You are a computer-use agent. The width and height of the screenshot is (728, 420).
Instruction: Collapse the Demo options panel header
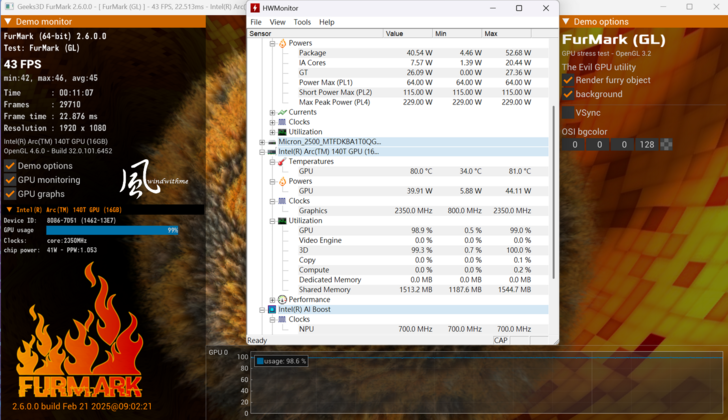(566, 21)
